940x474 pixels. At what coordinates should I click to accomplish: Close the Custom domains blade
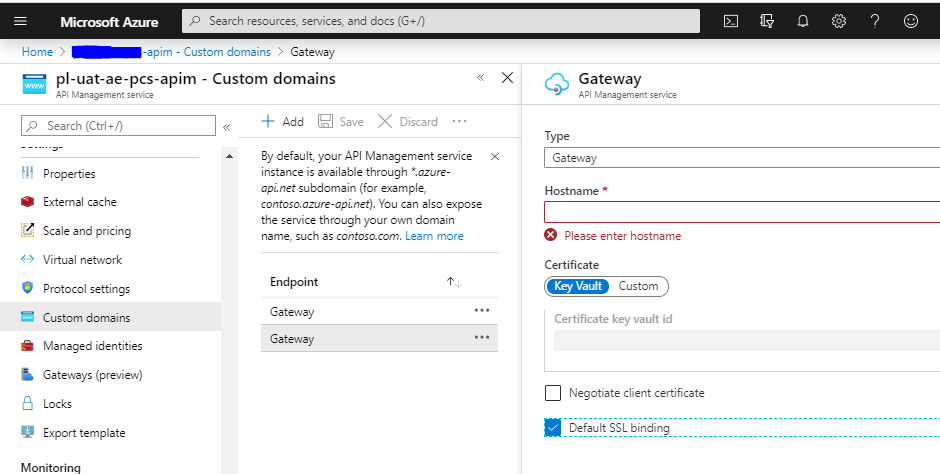coord(507,77)
